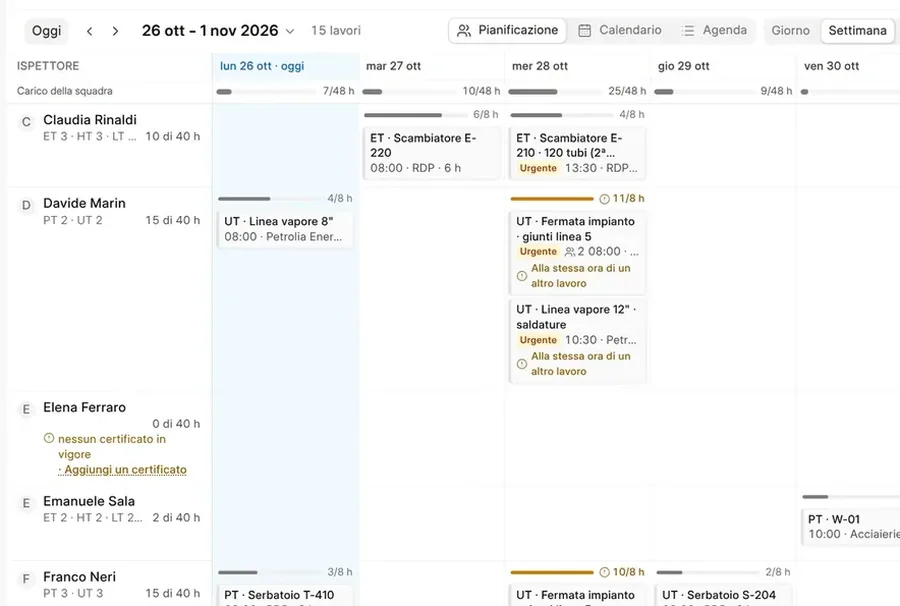Click Elena Ferraro's avatar initial
900x606 pixels.
tap(26, 409)
